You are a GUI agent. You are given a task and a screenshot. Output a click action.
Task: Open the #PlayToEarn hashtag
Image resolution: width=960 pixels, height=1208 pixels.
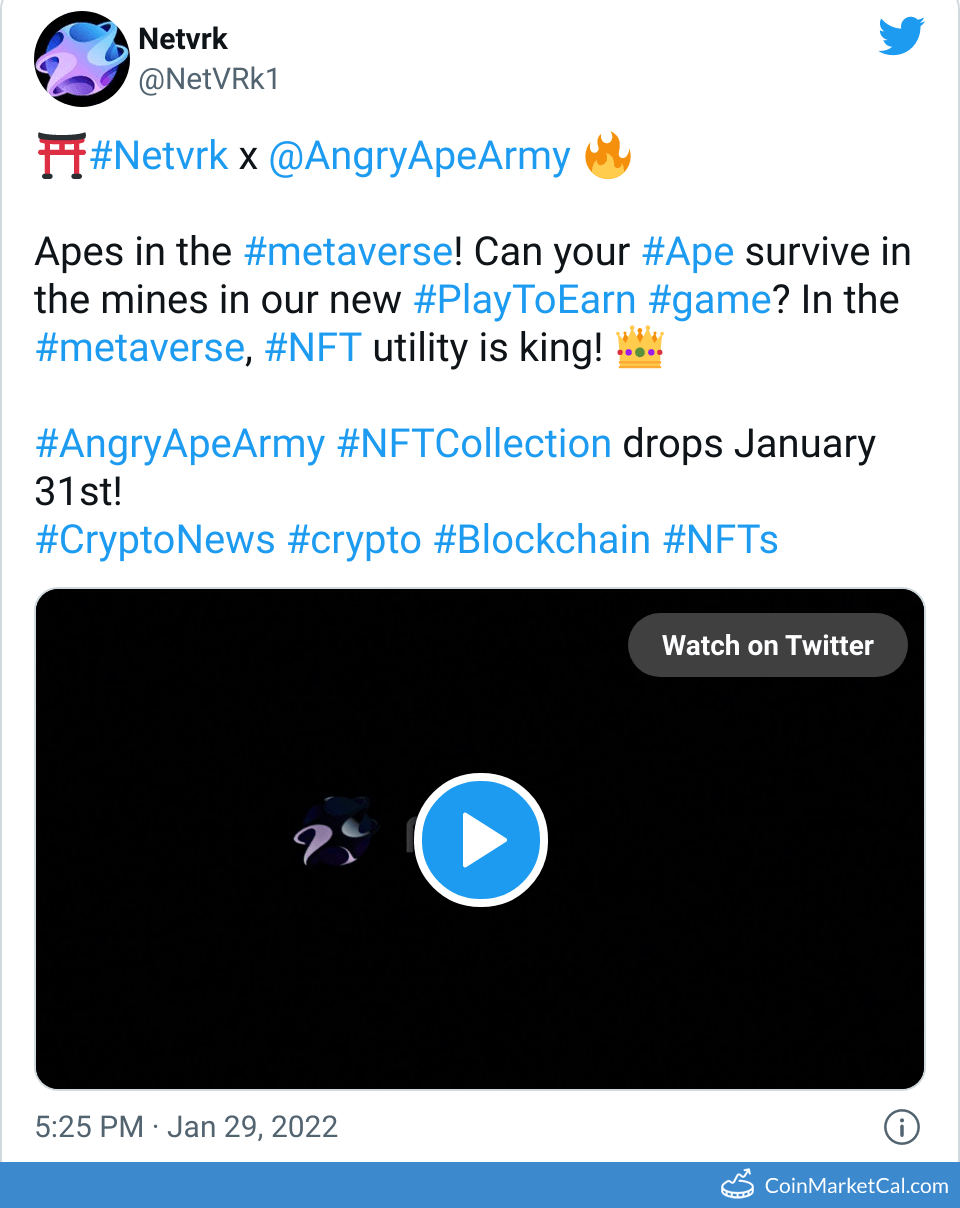point(524,299)
